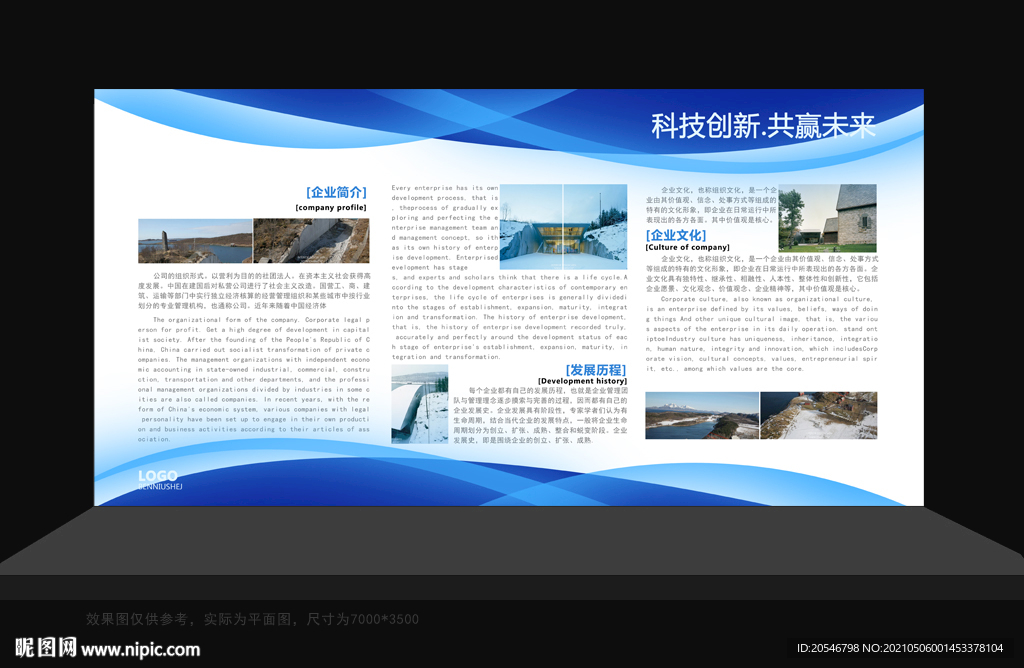Click the [company profile] subtitle
1024x668 pixels.
331,208
